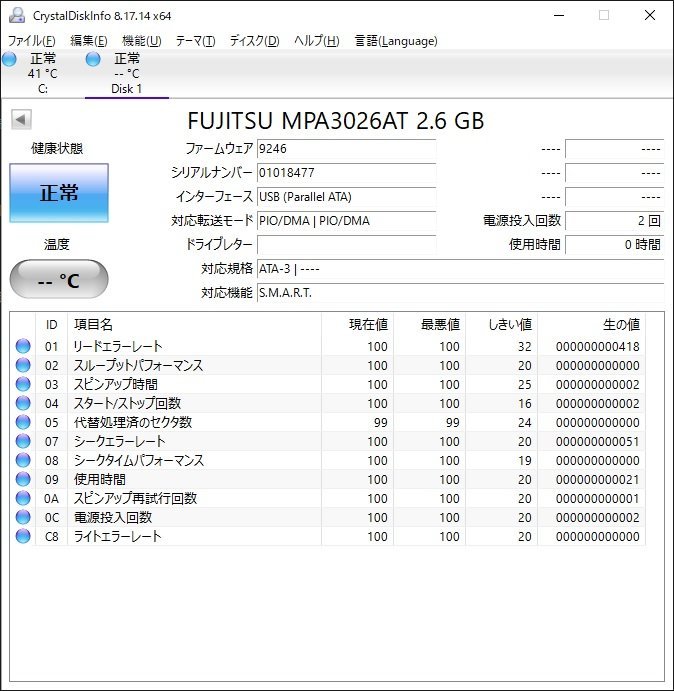
Task: Click the serial number field 01018477
Action: [346, 173]
